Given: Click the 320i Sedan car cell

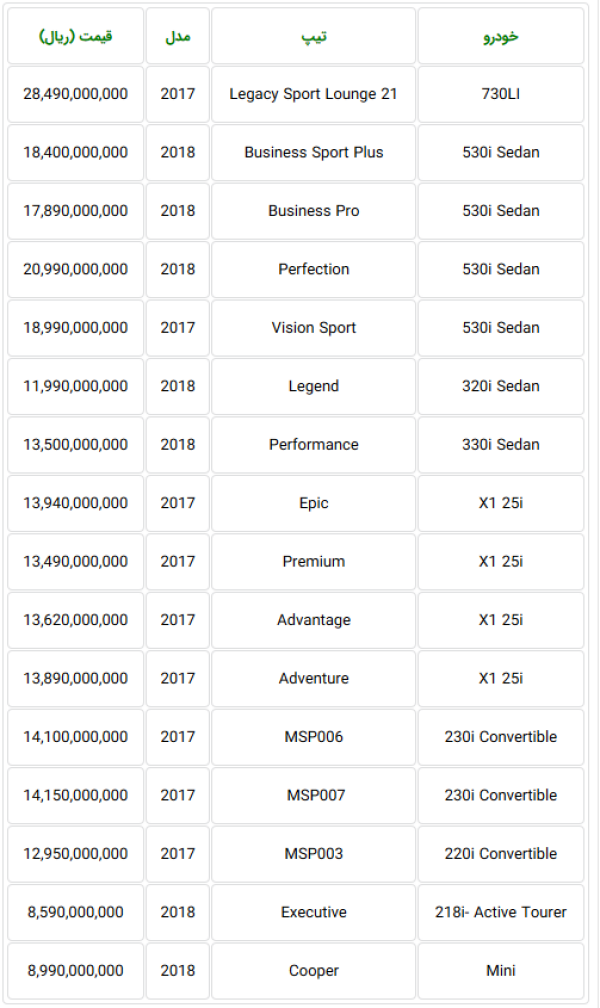Looking at the screenshot, I should point(501,386).
